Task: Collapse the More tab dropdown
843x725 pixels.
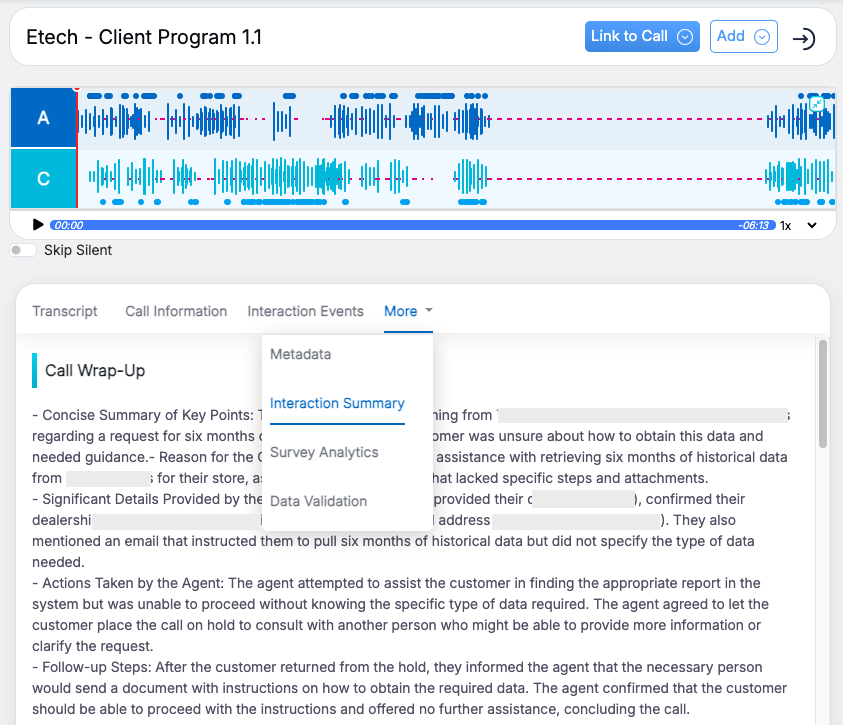Action: pyautogui.click(x=408, y=311)
